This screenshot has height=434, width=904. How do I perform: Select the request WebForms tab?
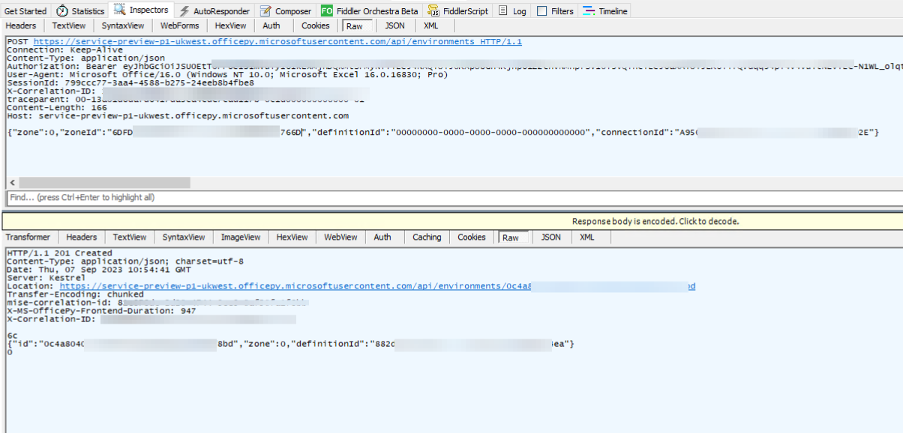[x=180, y=26]
